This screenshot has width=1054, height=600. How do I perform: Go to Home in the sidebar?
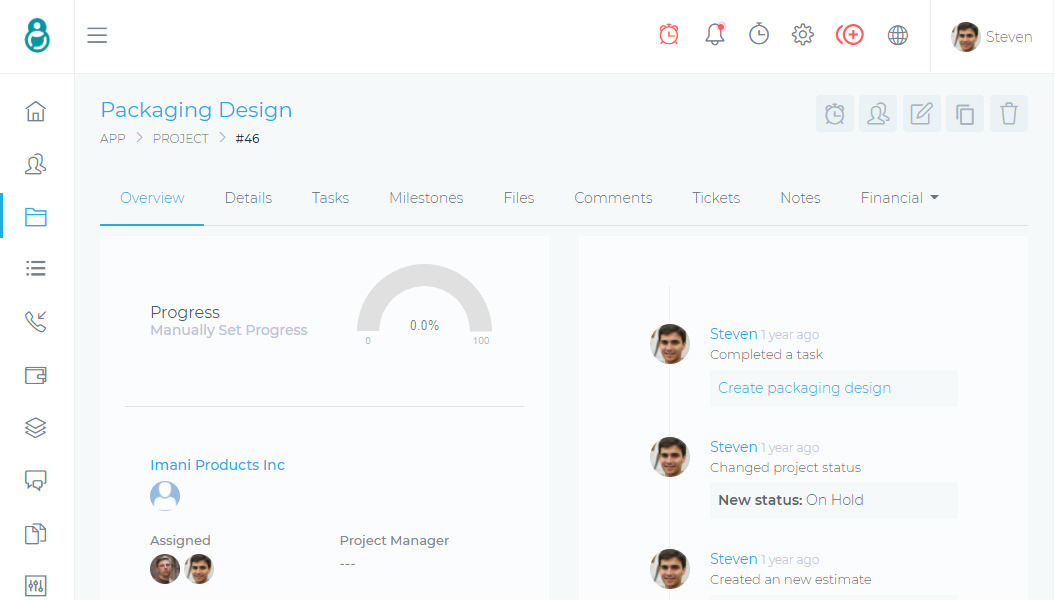pos(36,111)
